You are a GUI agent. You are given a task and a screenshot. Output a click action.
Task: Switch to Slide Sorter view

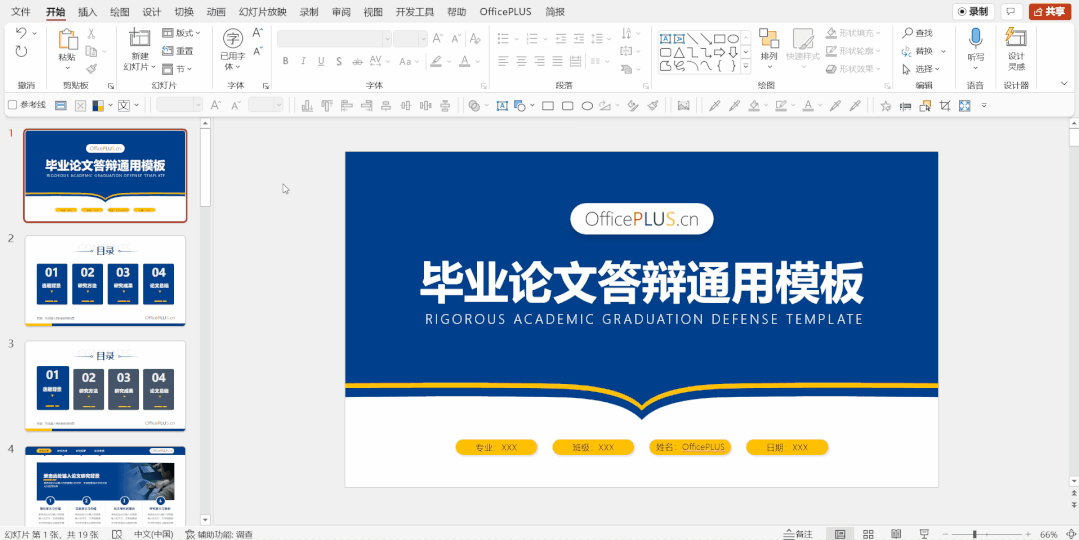point(868,534)
